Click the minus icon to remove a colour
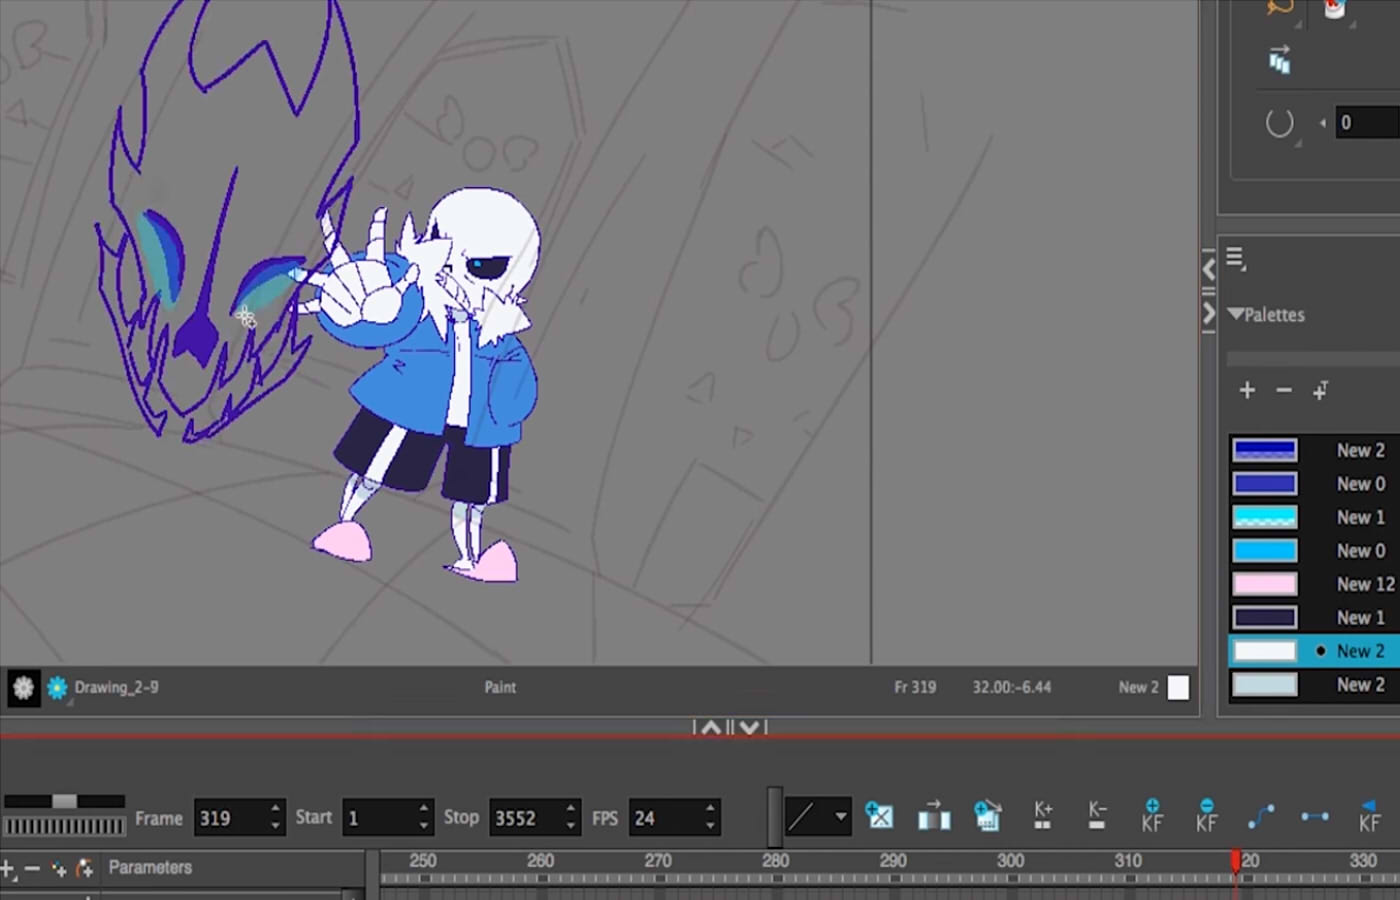The image size is (1400, 900). click(1284, 390)
